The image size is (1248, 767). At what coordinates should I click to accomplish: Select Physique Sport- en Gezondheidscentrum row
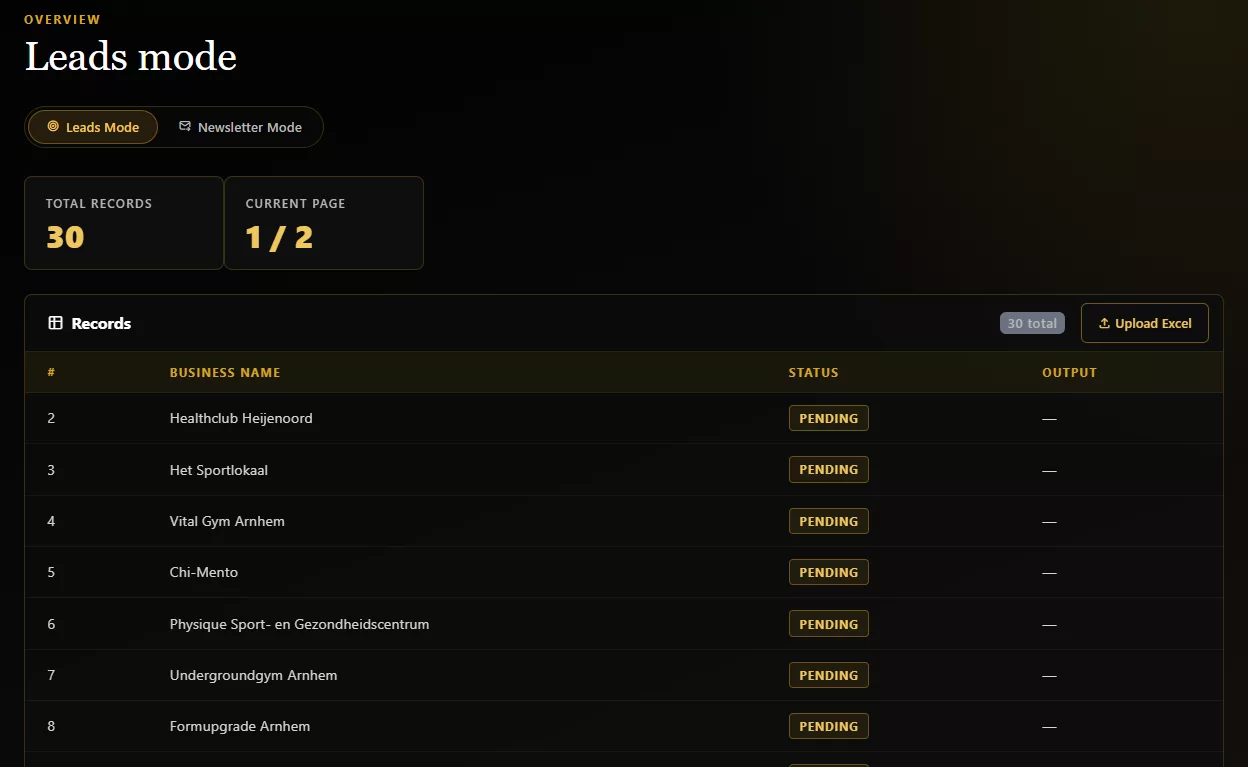(x=624, y=624)
